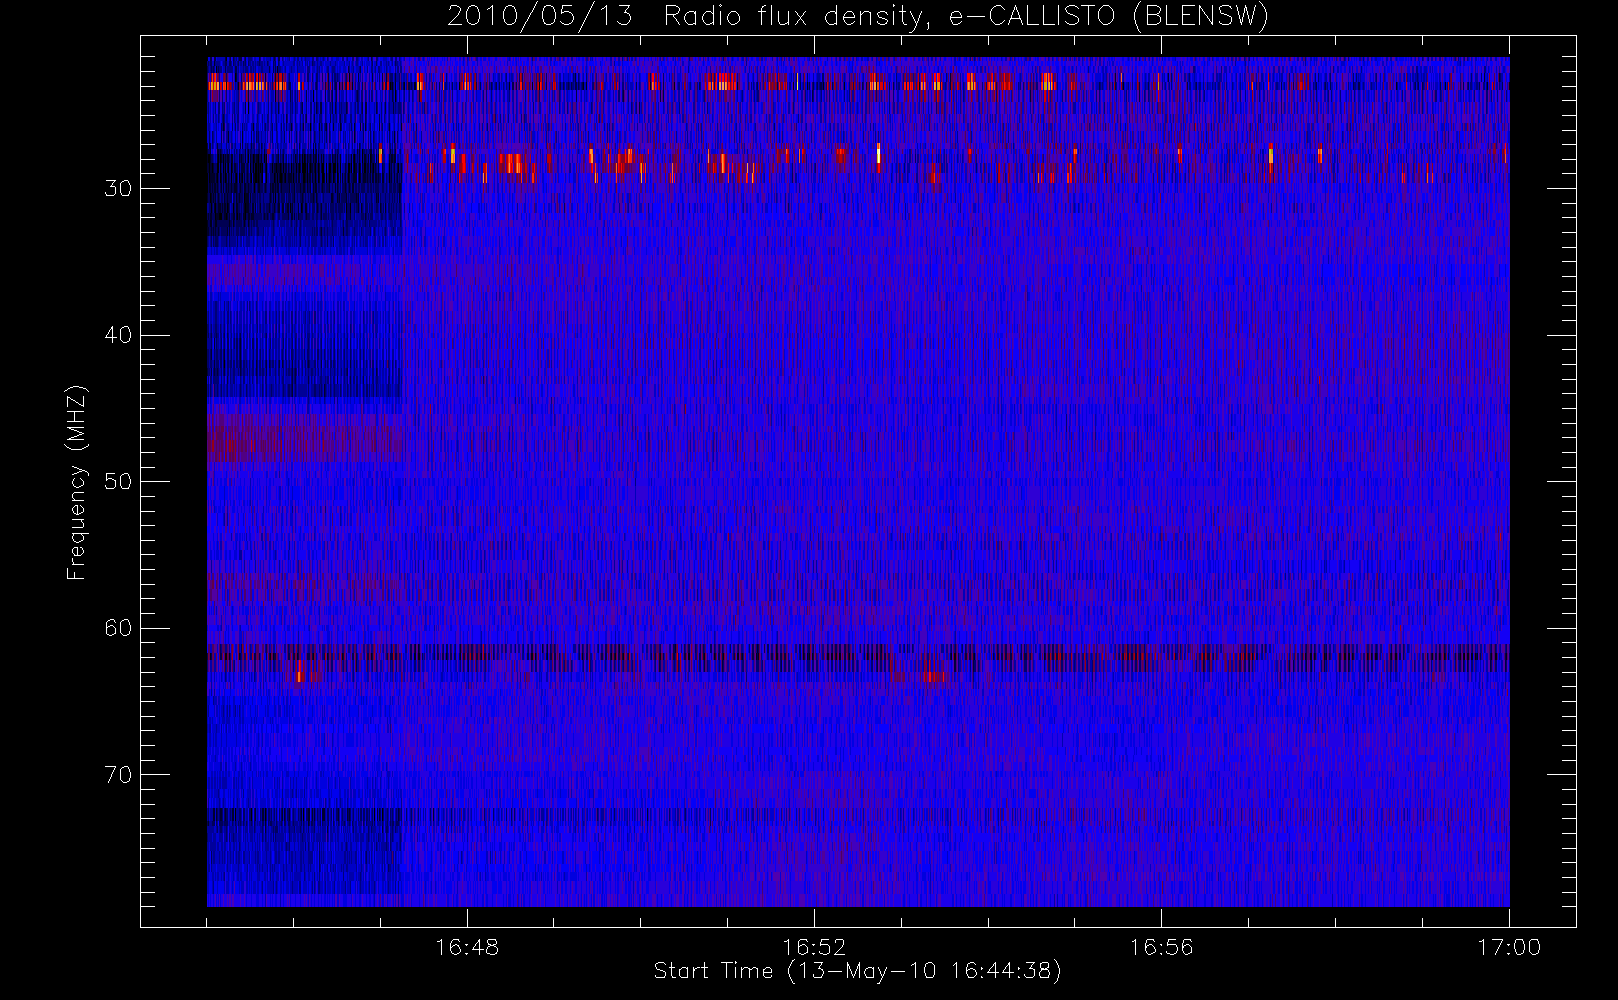The height and width of the screenshot is (1000, 1618).
Task: Click the plot title '2010/05/13 Radio flux density, e-CALLISTO (BLENSW)'
Action: click(857, 17)
